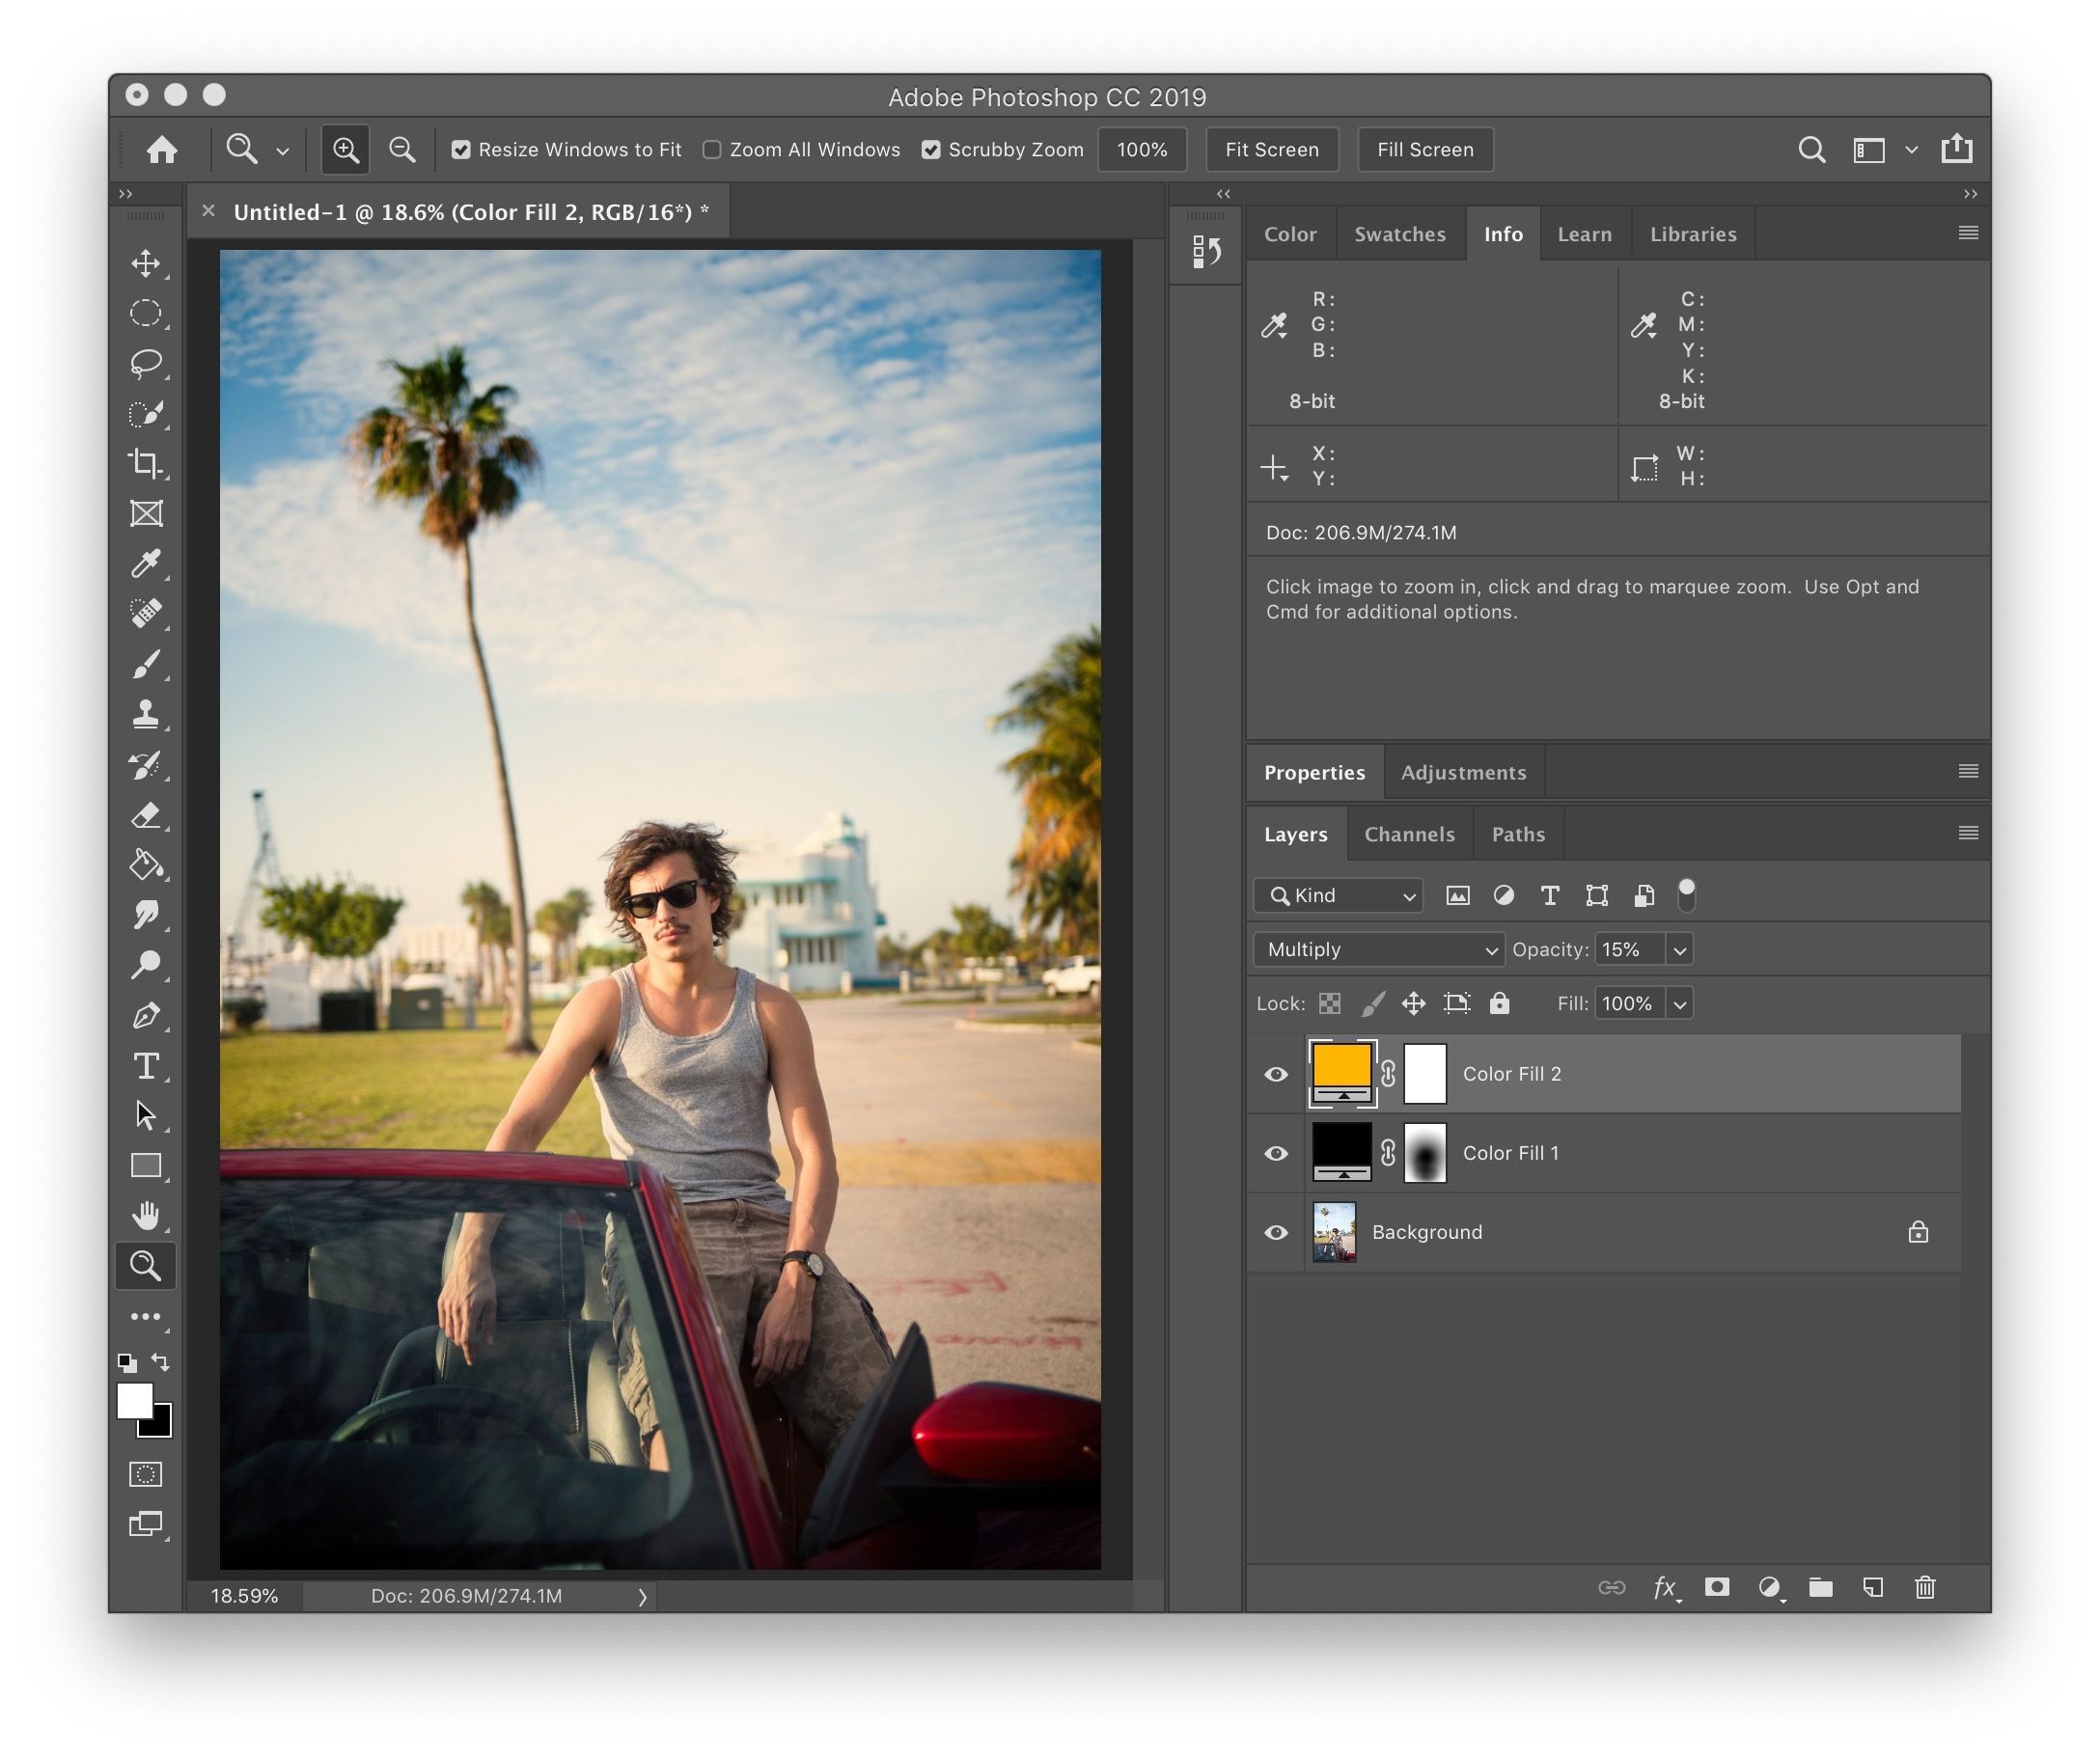Image resolution: width=2100 pixels, height=1756 pixels.
Task: Select the Clone Stamp tool
Action: tap(147, 713)
